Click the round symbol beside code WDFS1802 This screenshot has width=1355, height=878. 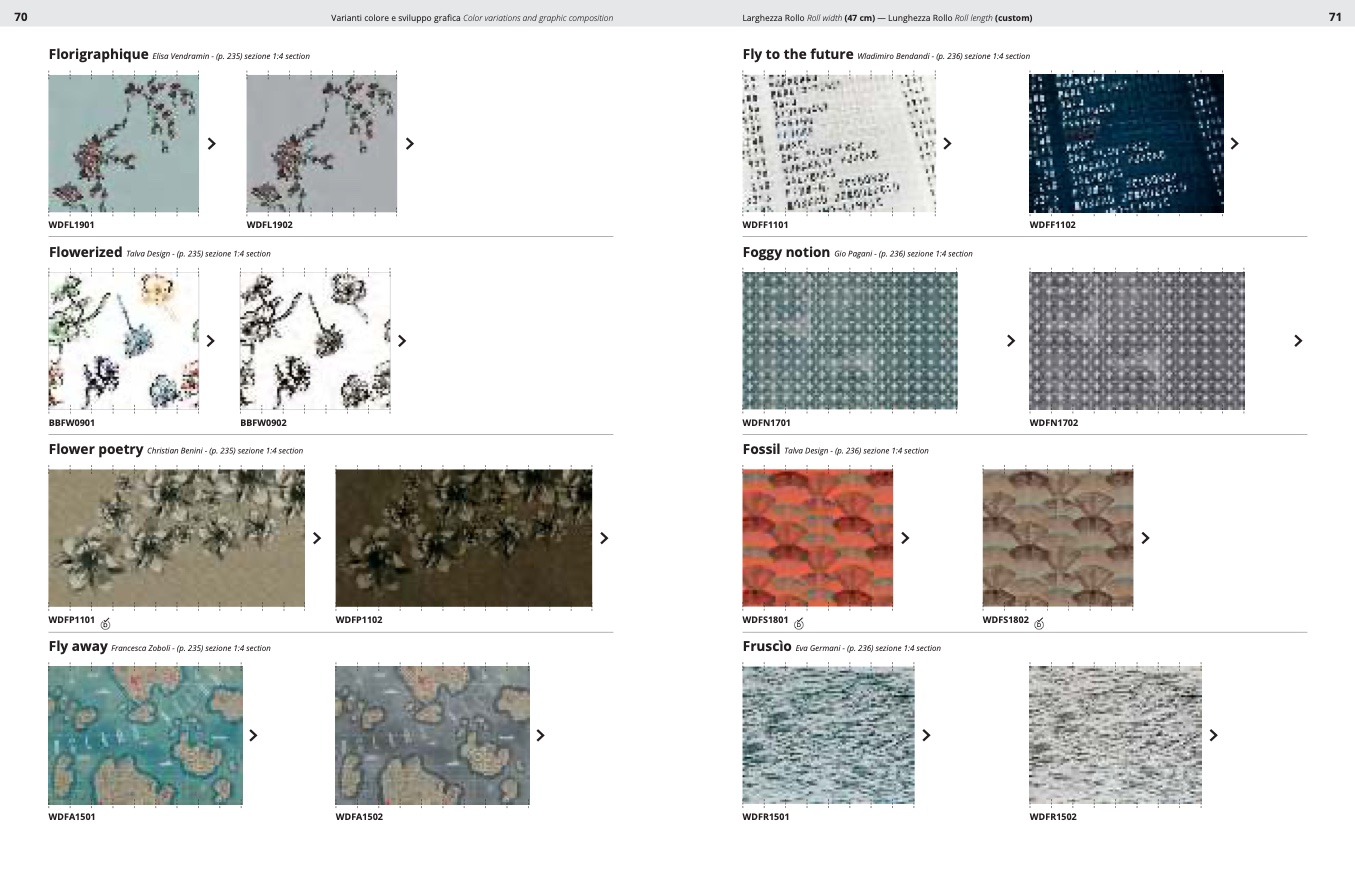(x=1038, y=623)
